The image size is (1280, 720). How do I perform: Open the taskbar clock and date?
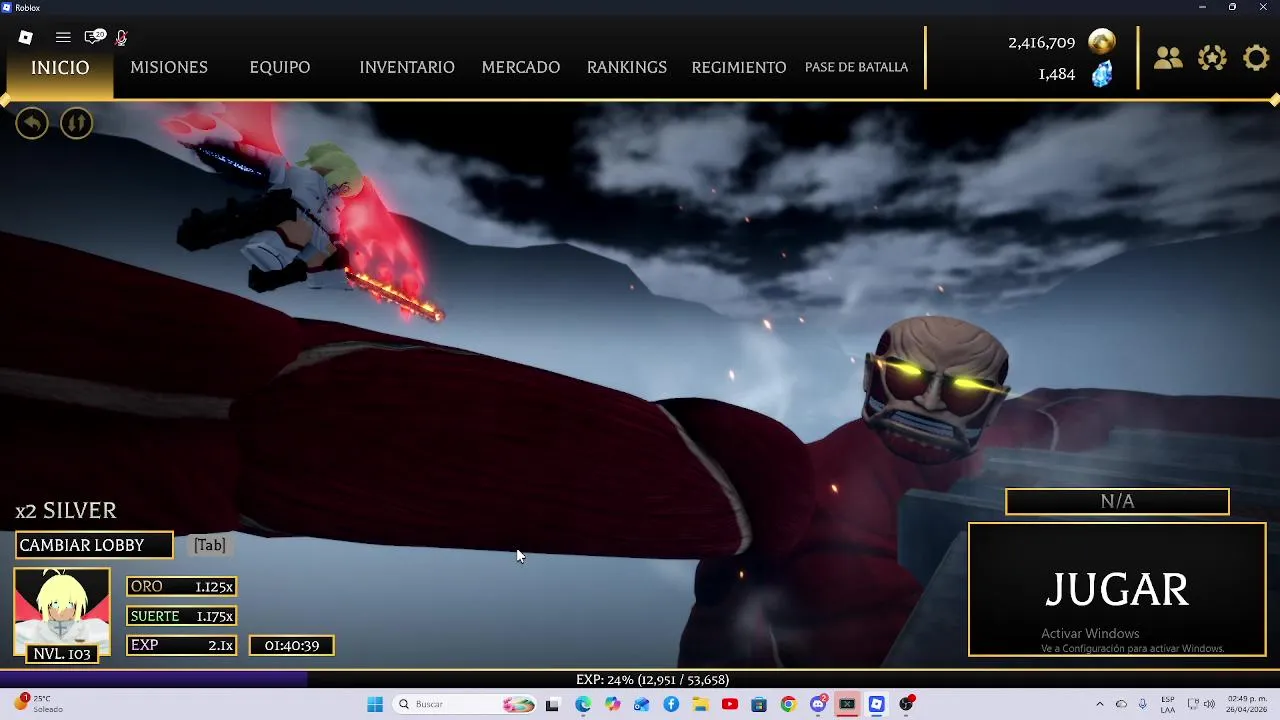point(1247,704)
